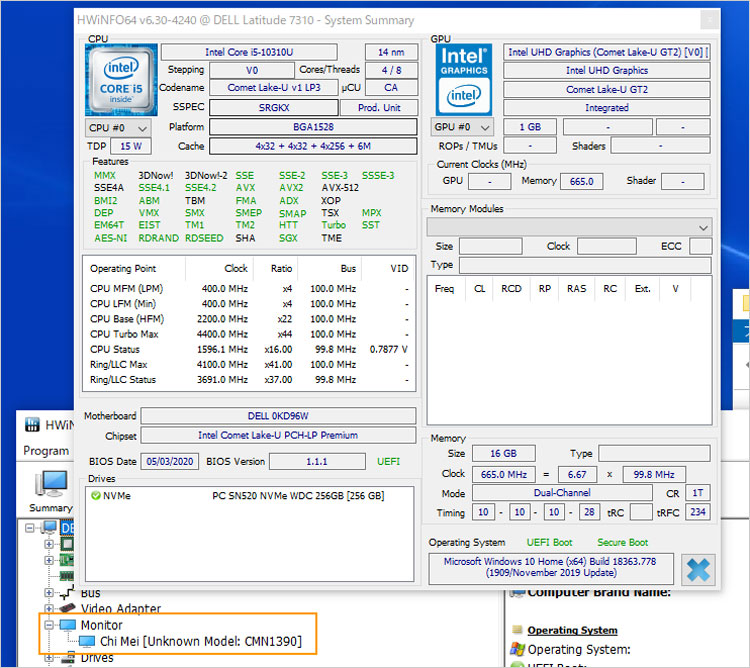This screenshot has height=668, width=750.
Task: Click the BIOS Version 1.1.1 field
Action: (317, 461)
